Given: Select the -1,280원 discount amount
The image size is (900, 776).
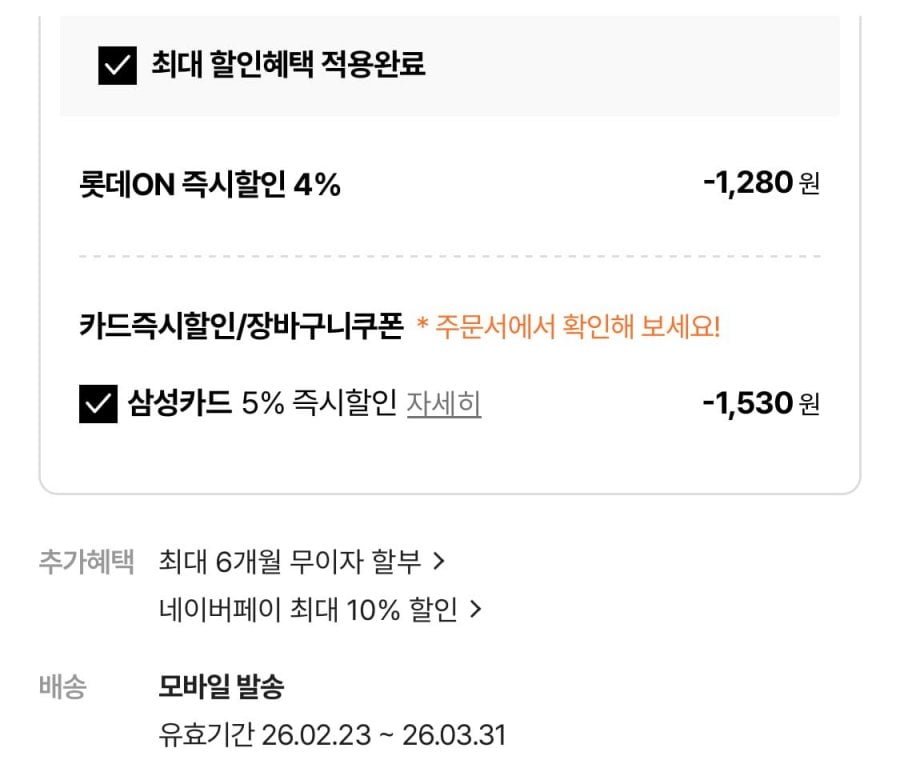Looking at the screenshot, I should point(760,183).
